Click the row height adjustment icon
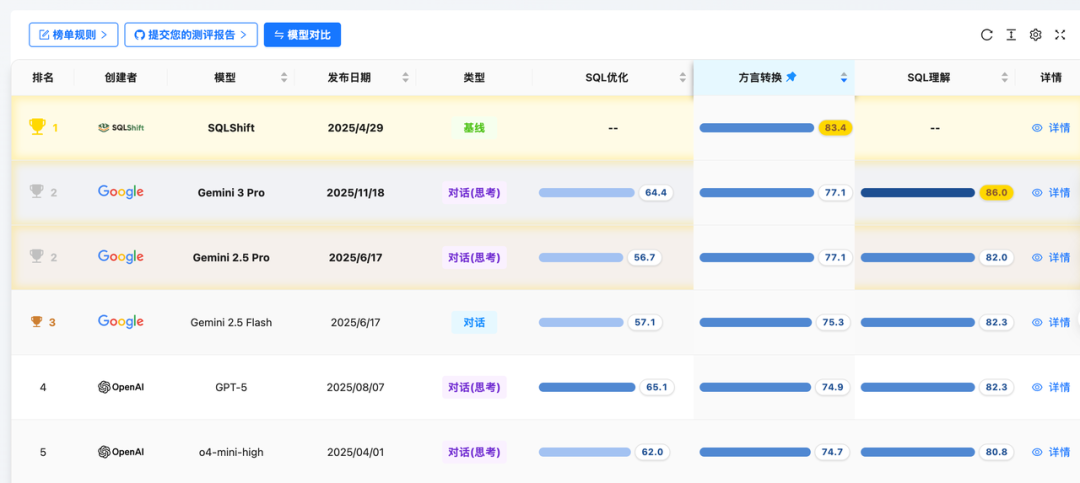 1010,35
